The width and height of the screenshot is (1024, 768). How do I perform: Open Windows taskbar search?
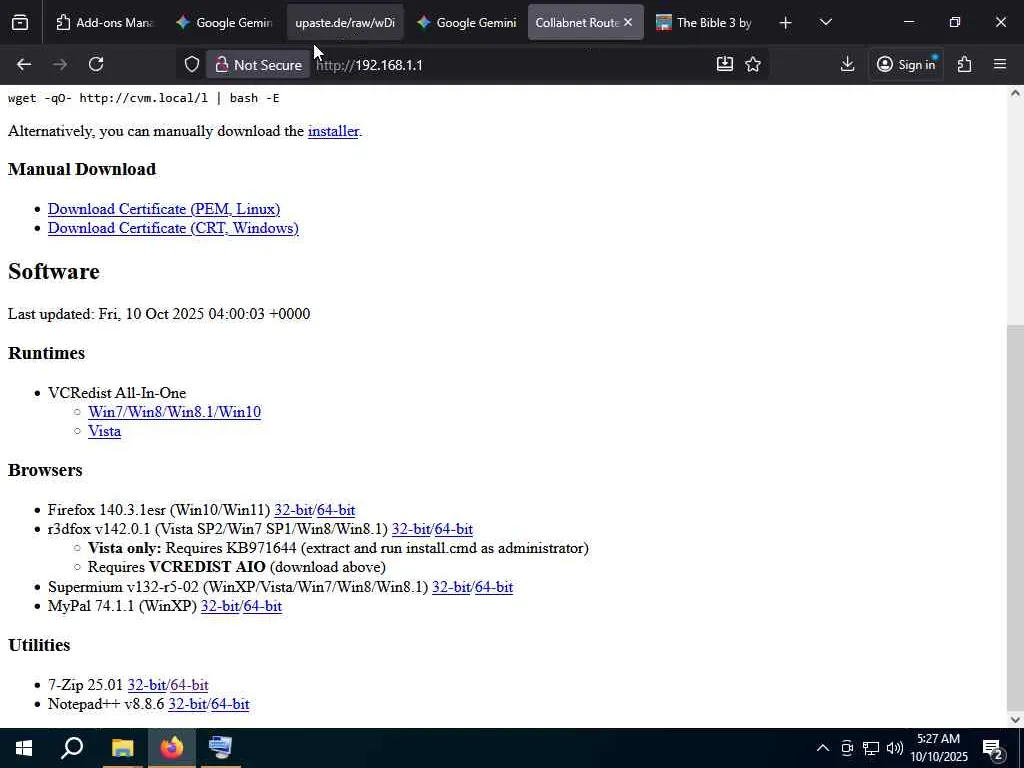coord(72,748)
